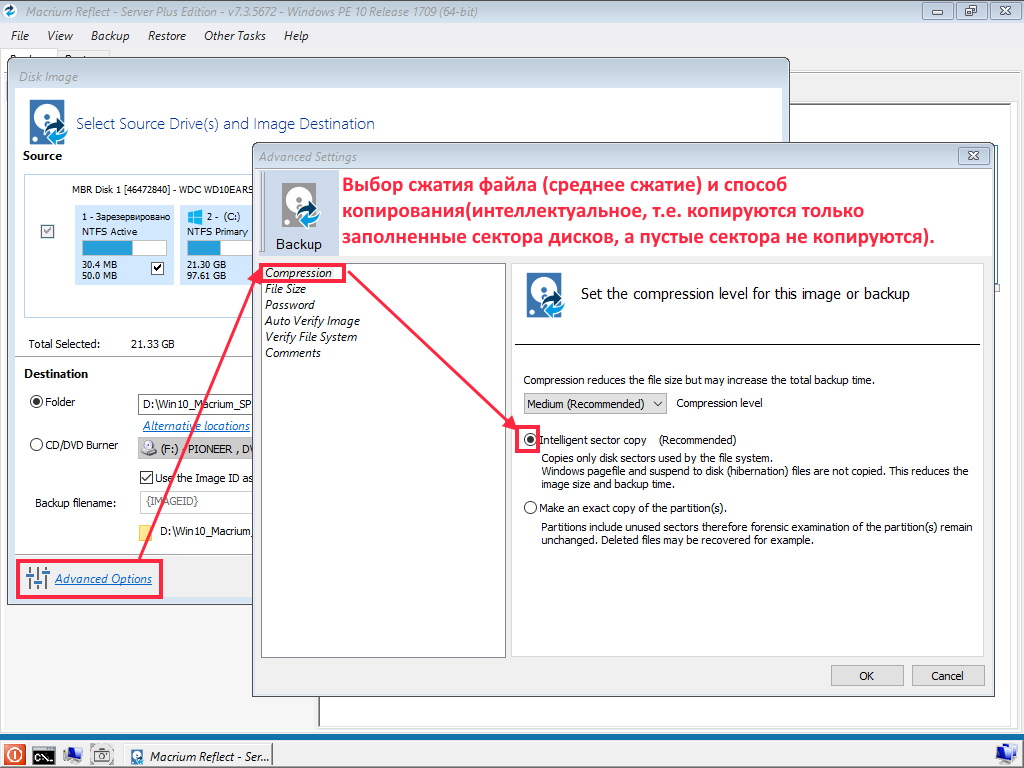
Task: Click Cancel in Advanced Settings
Action: click(947, 676)
